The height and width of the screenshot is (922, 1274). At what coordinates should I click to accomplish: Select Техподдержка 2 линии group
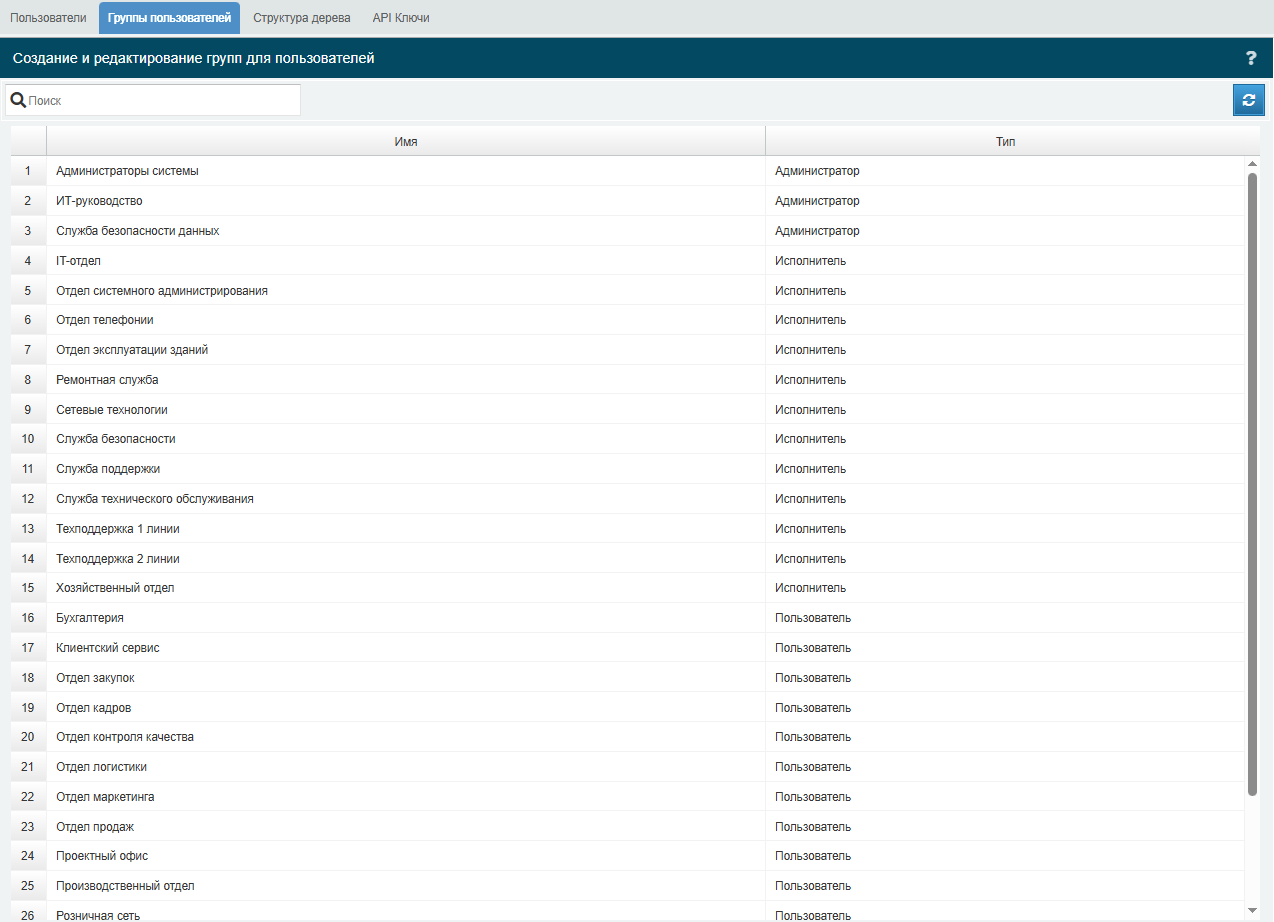[628, 559]
